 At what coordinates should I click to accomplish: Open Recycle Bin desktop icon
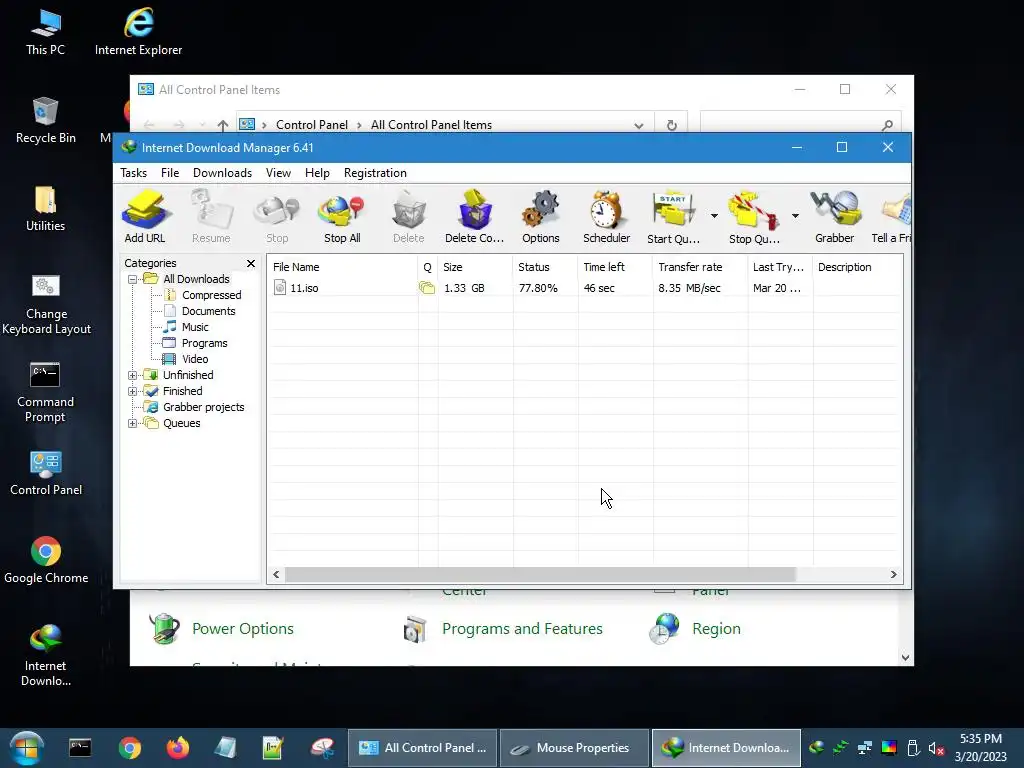tap(46, 120)
